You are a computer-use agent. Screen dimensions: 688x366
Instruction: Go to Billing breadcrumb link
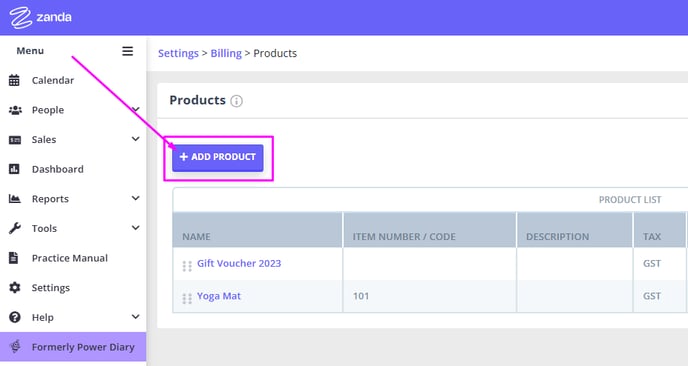click(226, 53)
